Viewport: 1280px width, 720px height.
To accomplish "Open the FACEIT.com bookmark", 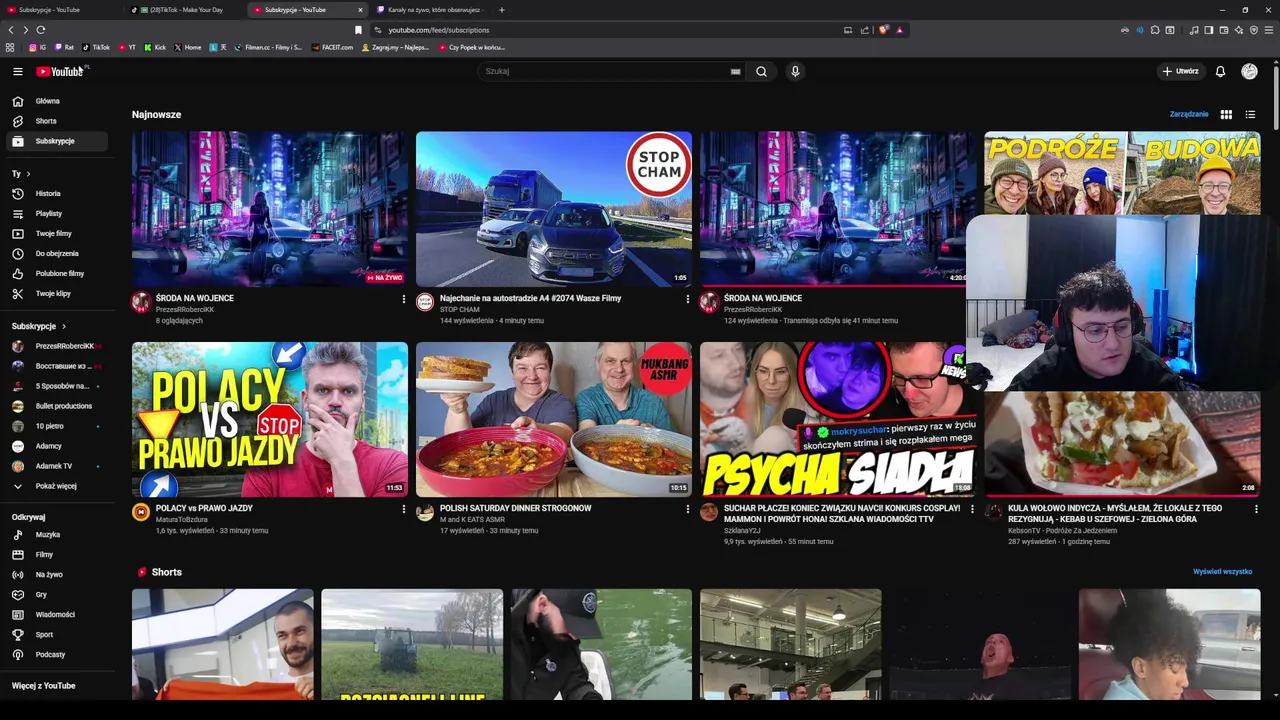I will coord(332,47).
